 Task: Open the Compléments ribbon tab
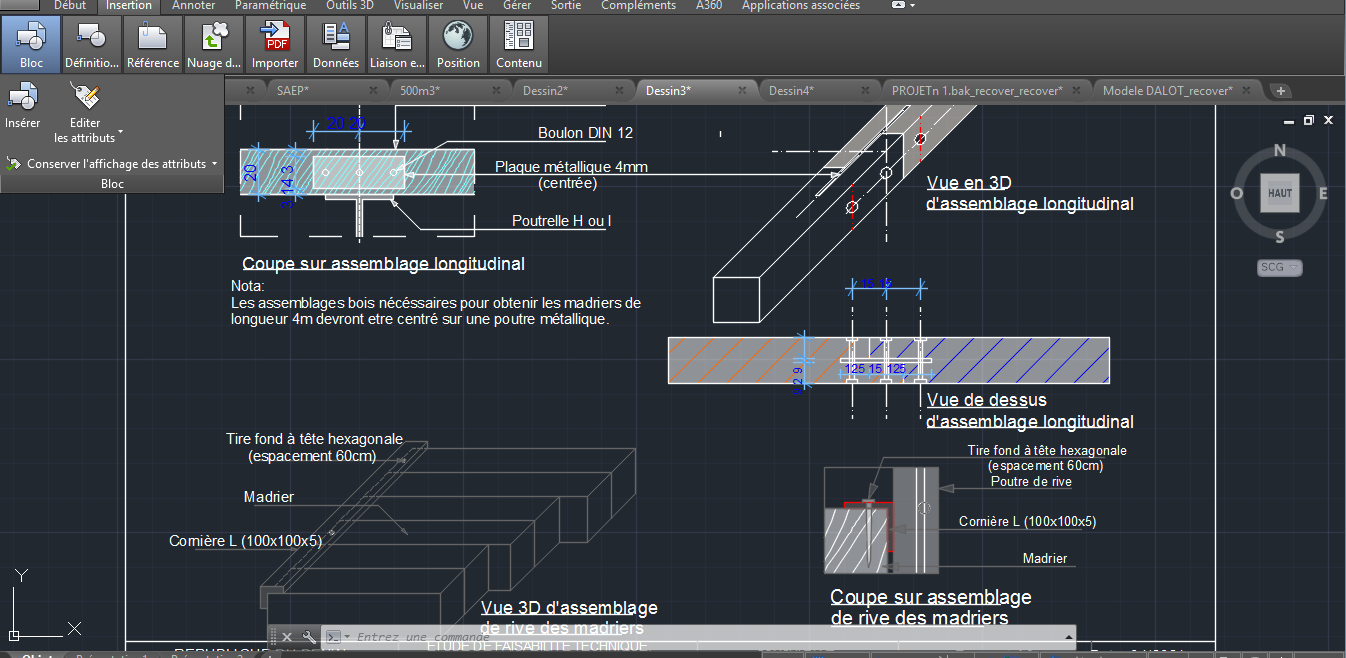point(638,6)
